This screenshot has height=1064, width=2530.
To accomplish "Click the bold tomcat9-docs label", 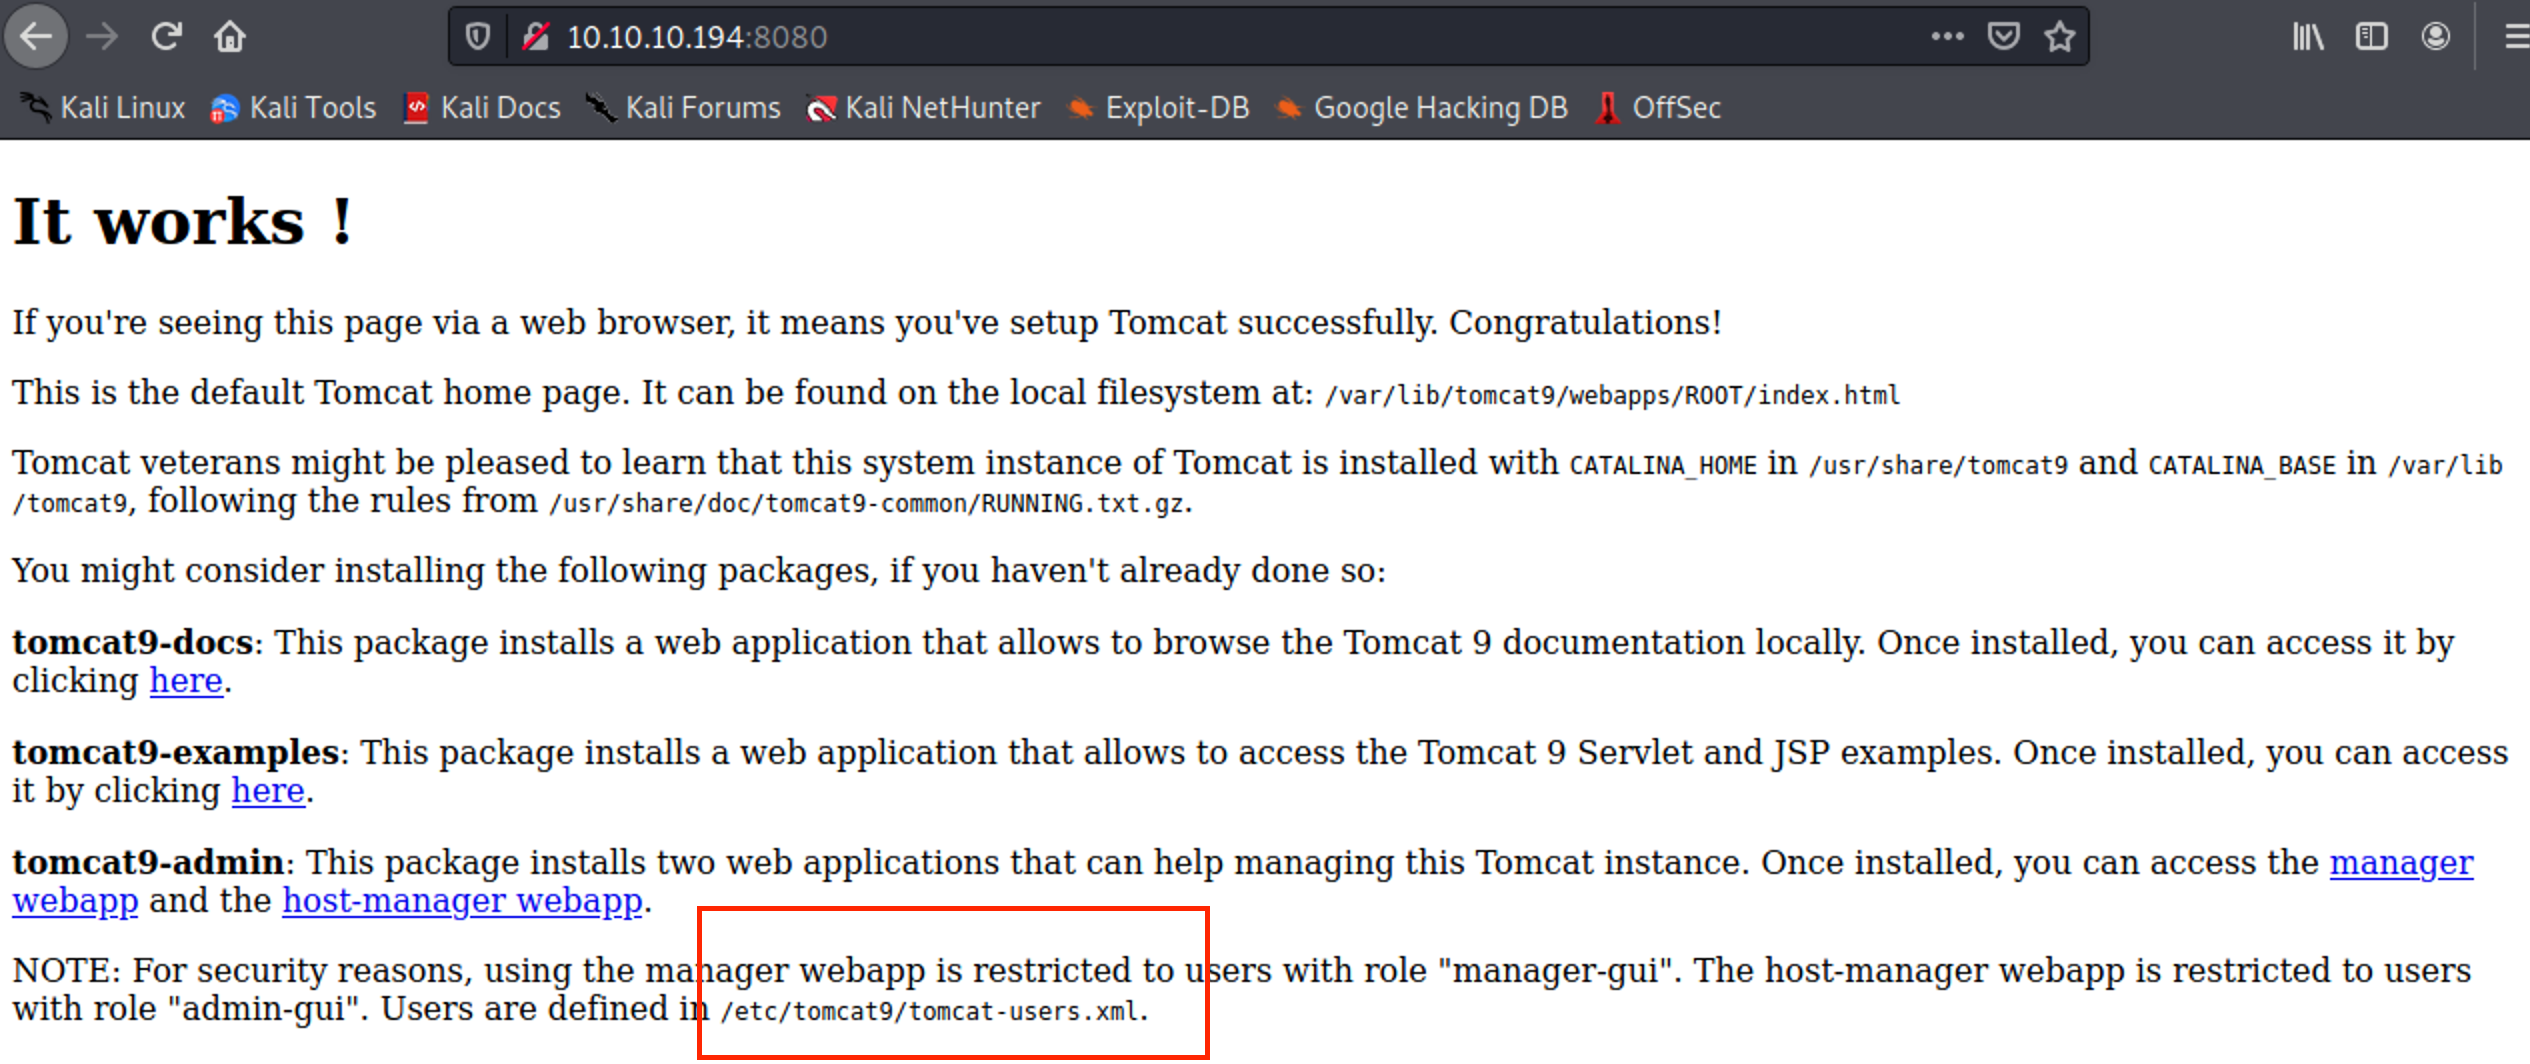I will pyautogui.click(x=132, y=643).
